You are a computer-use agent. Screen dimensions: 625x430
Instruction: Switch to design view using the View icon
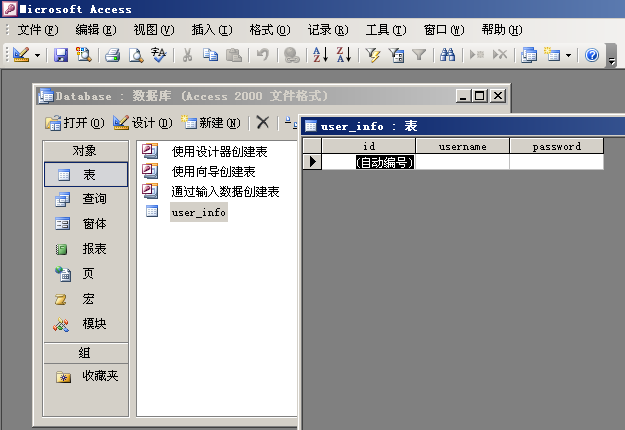21,55
